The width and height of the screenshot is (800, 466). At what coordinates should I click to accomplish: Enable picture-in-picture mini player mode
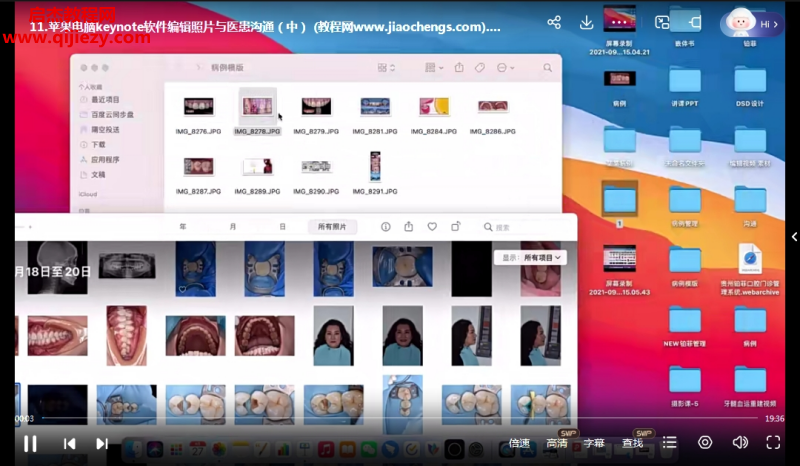click(x=662, y=22)
